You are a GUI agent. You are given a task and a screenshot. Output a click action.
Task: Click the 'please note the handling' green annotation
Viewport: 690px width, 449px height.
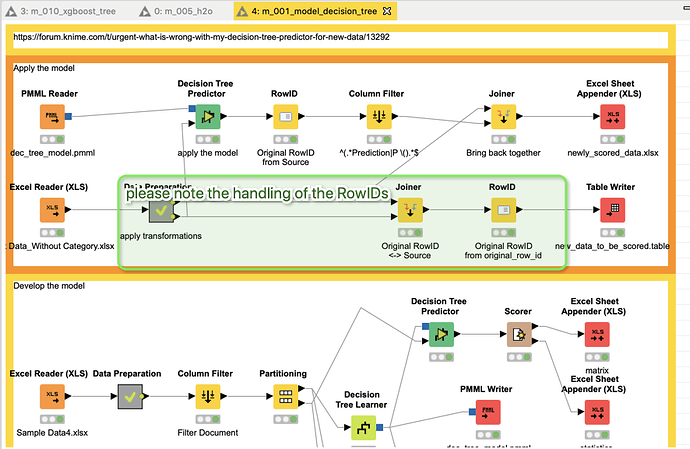pyautogui.click(x=255, y=192)
